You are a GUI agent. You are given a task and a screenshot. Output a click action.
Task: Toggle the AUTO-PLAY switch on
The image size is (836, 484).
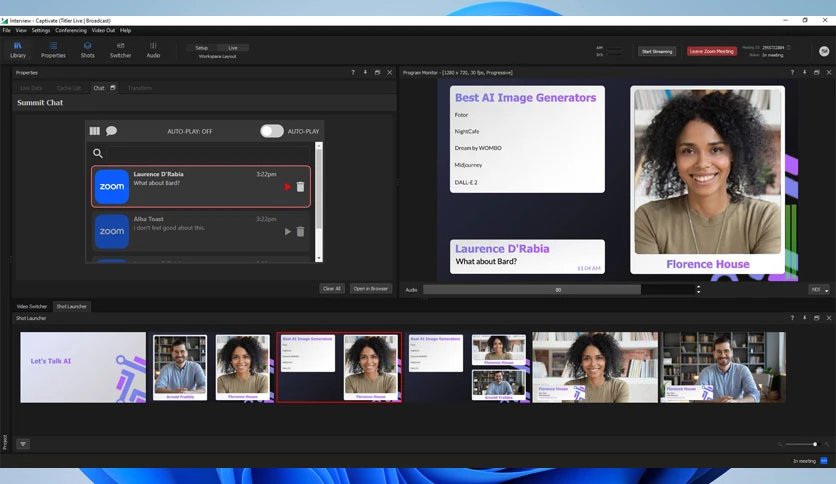[x=272, y=131]
